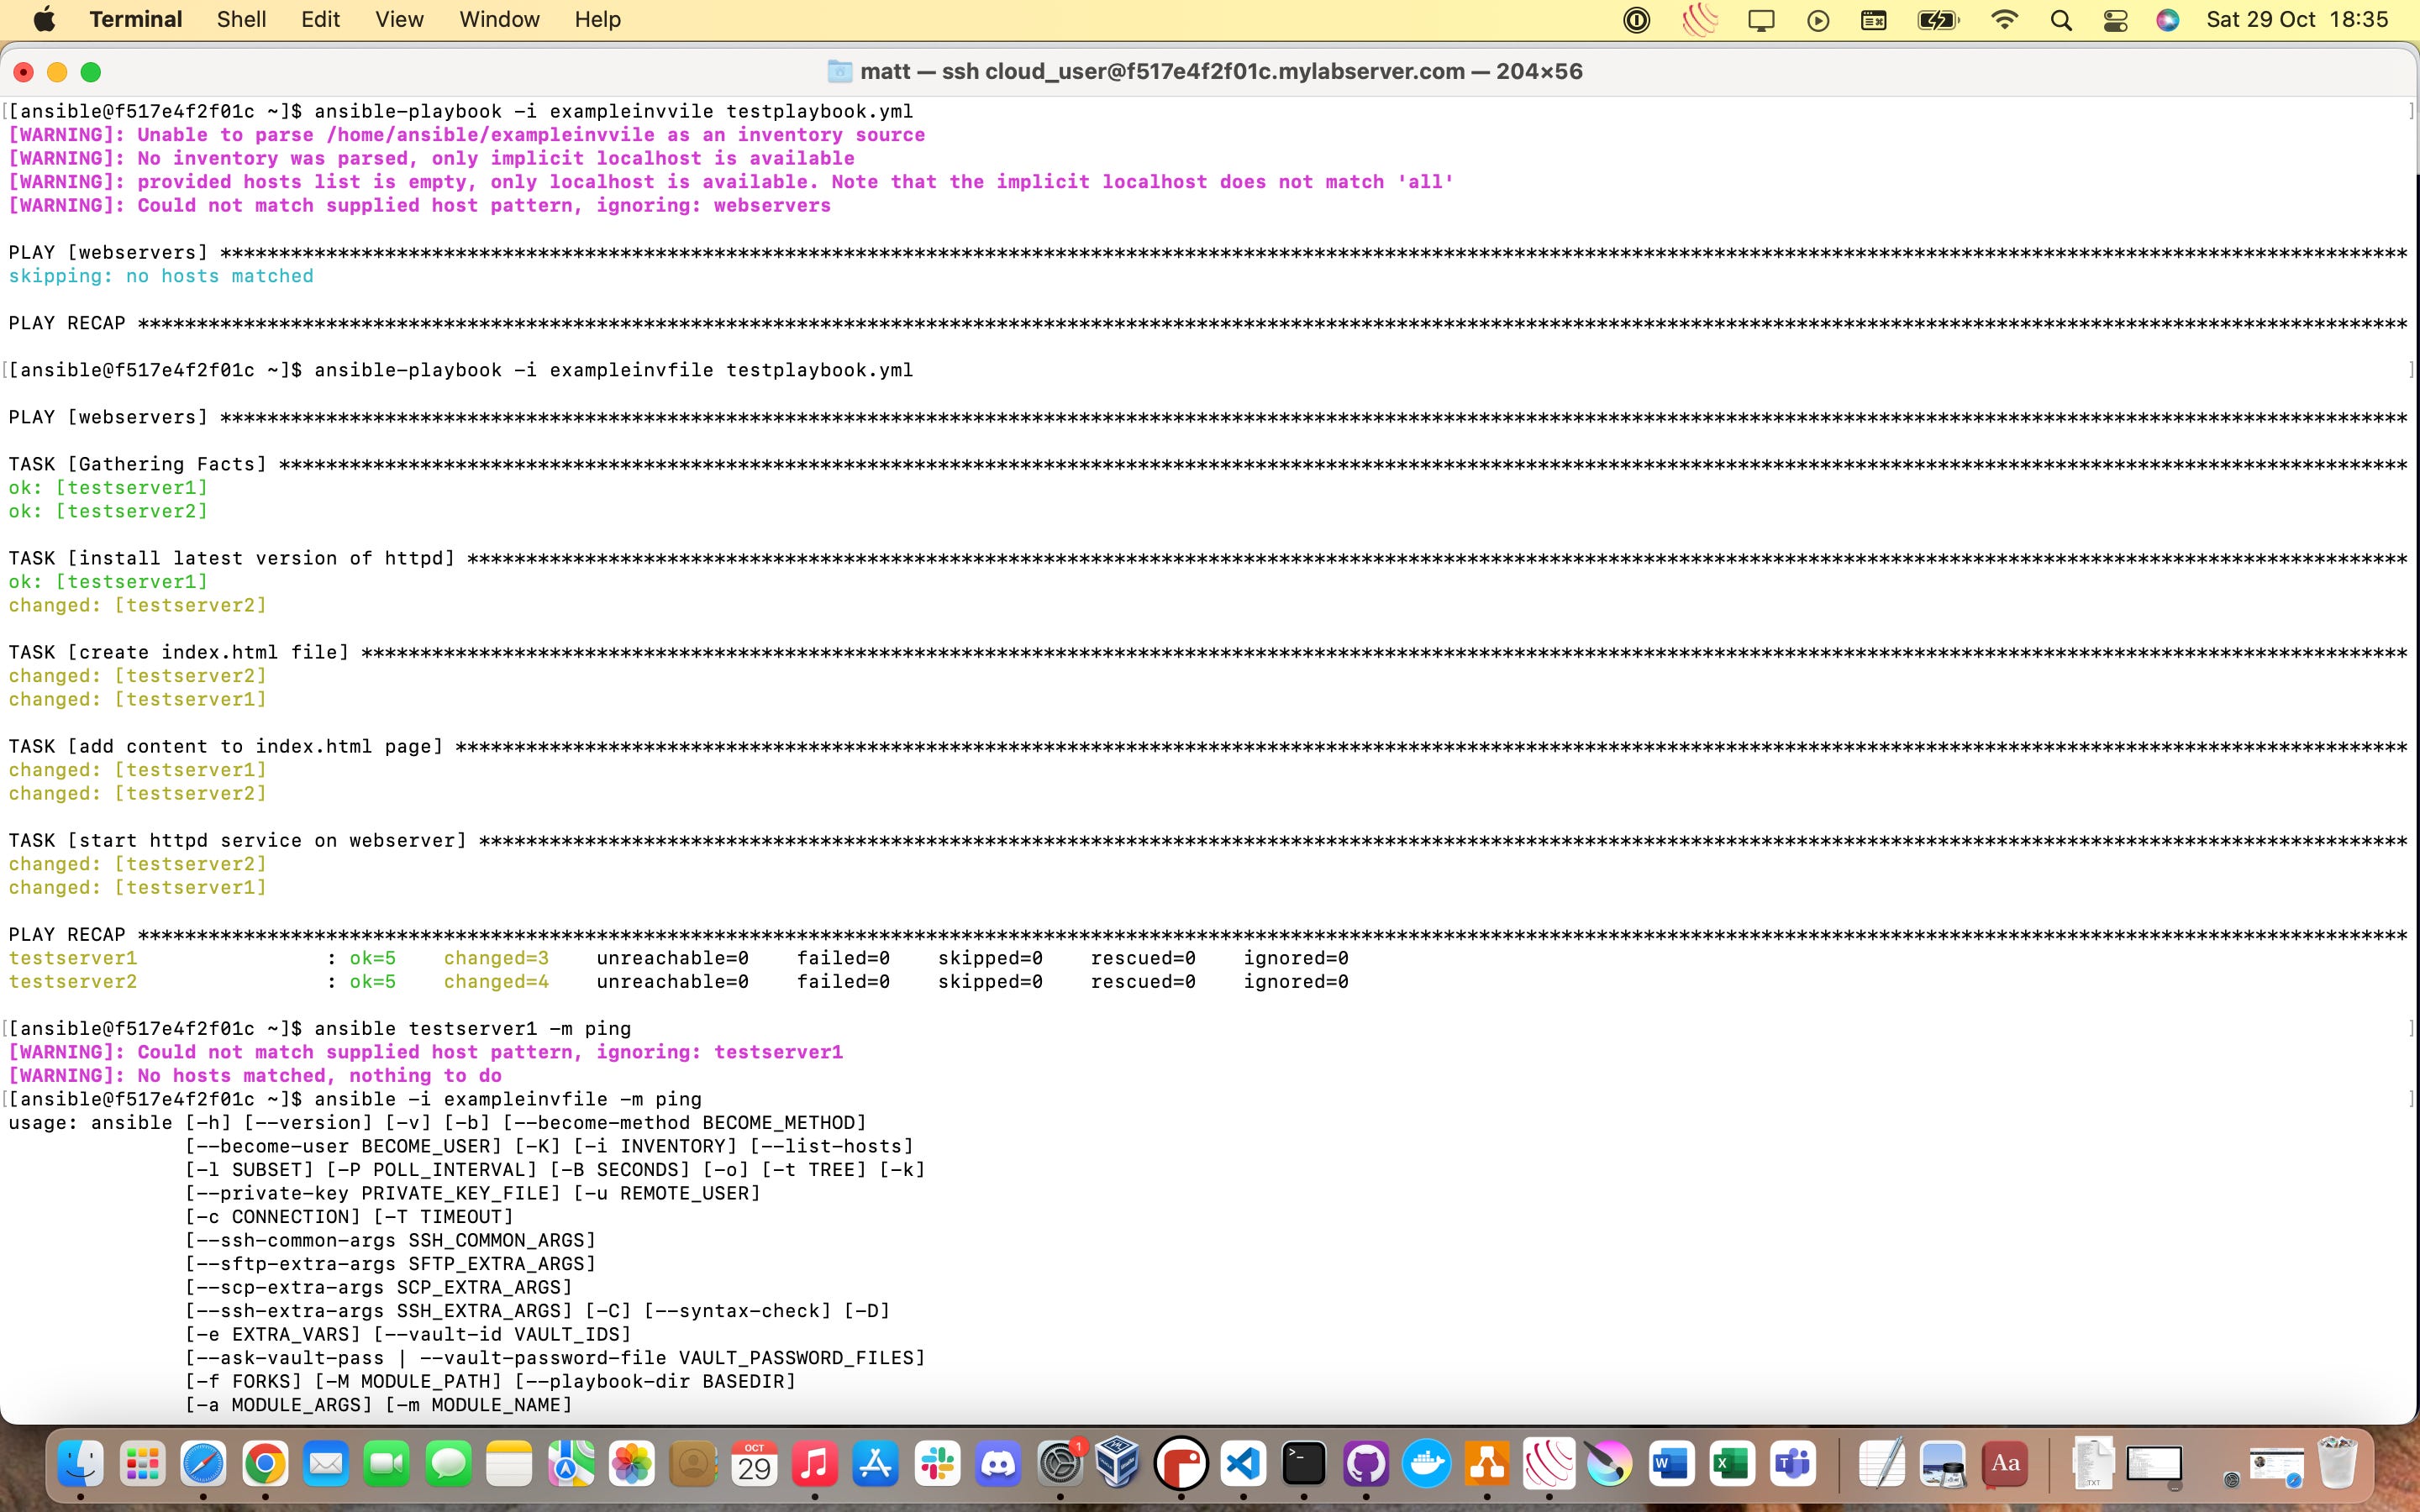Open GitHub Desktop from the Dock
Image resolution: width=2420 pixels, height=1512 pixels.
tap(1365, 1465)
